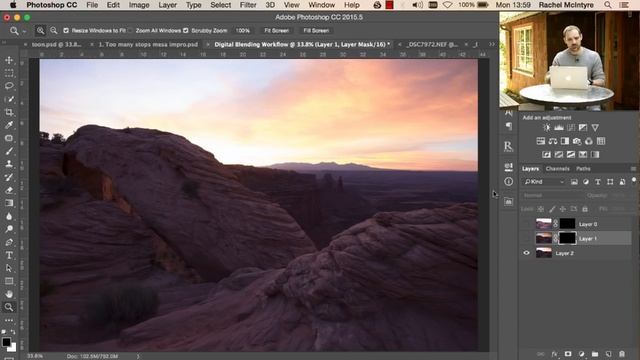640x360 pixels.
Task: Open the status bar info arrow
Action: [x=138, y=356]
